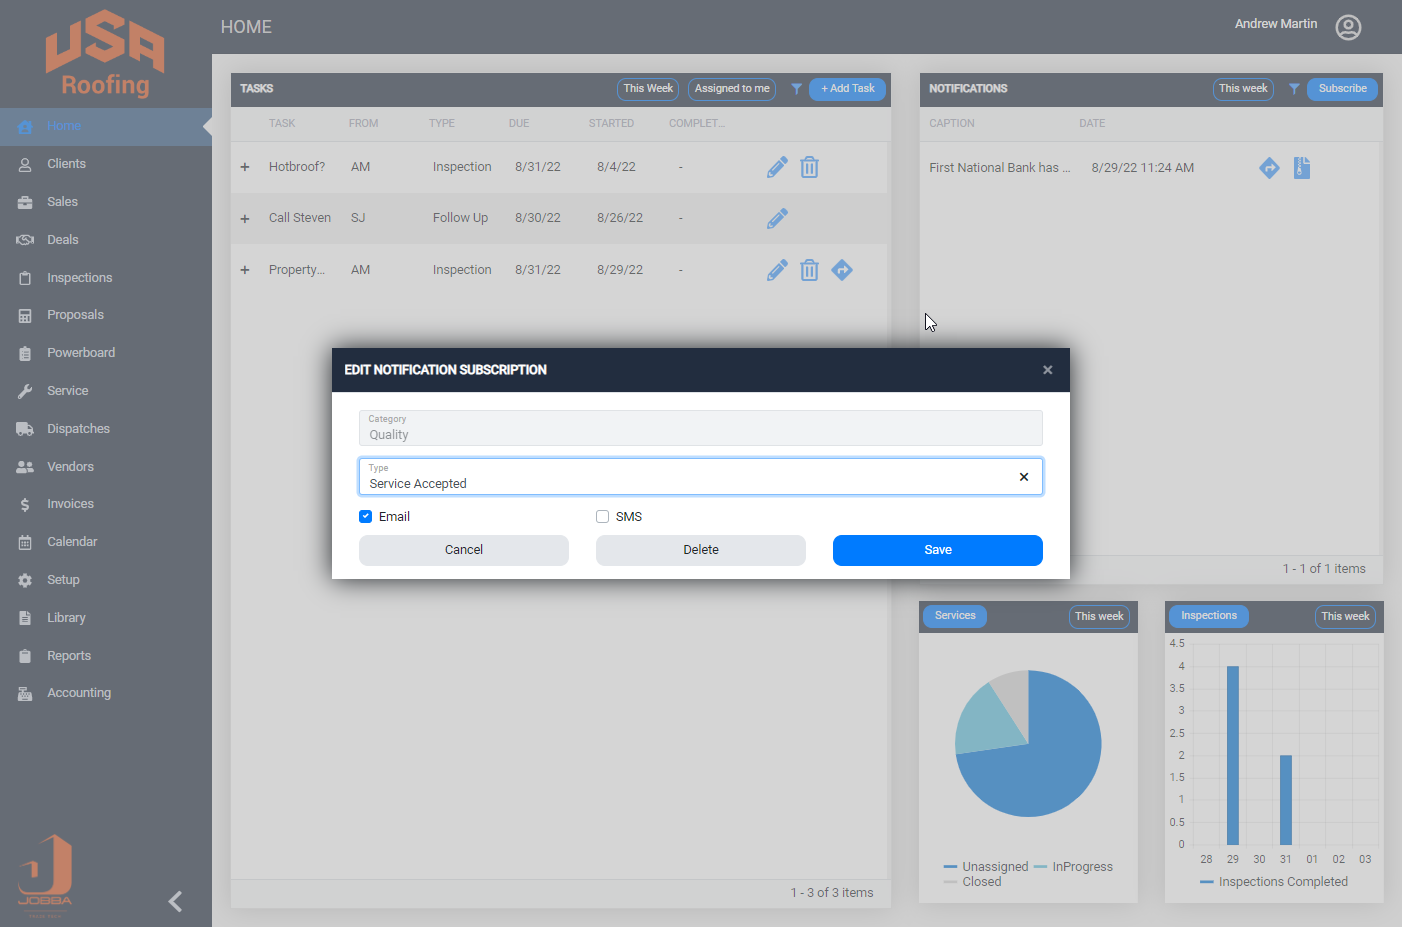
Task: Click the user profile avatar icon
Action: (1348, 27)
